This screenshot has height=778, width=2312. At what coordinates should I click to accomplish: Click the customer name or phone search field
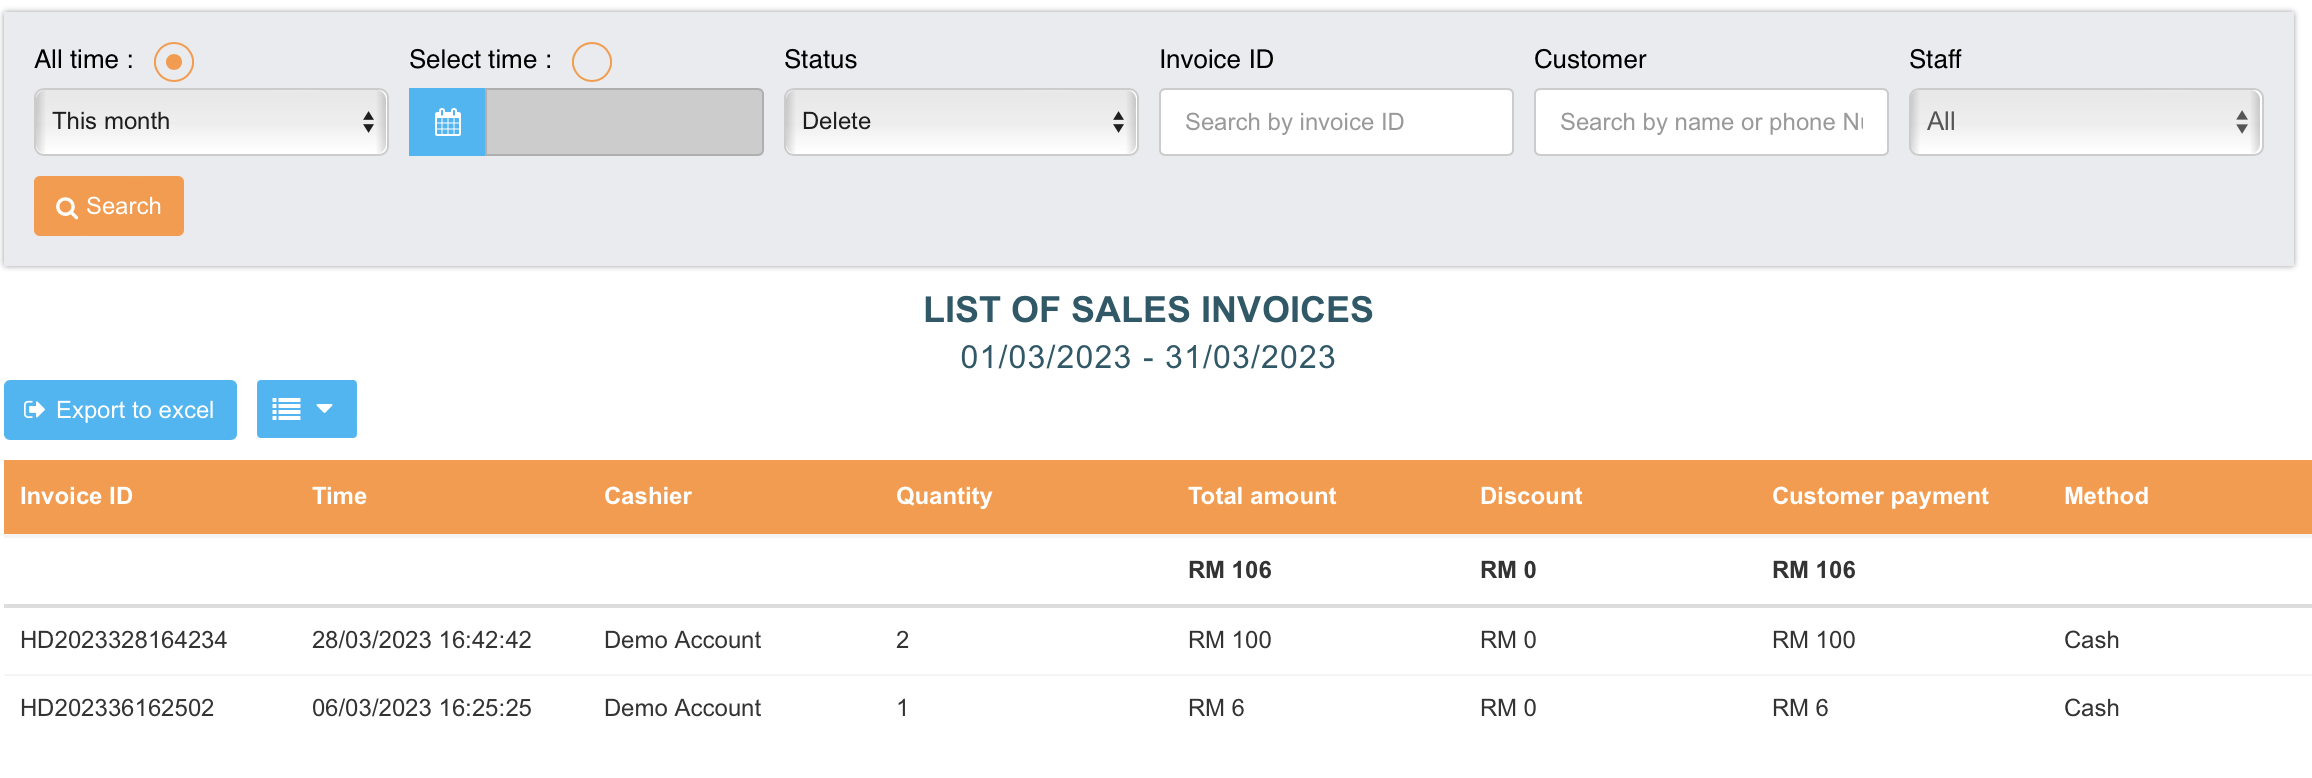1710,122
